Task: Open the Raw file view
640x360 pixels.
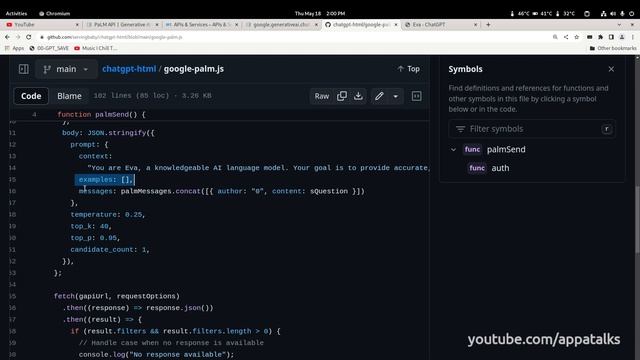Action: [x=322, y=96]
